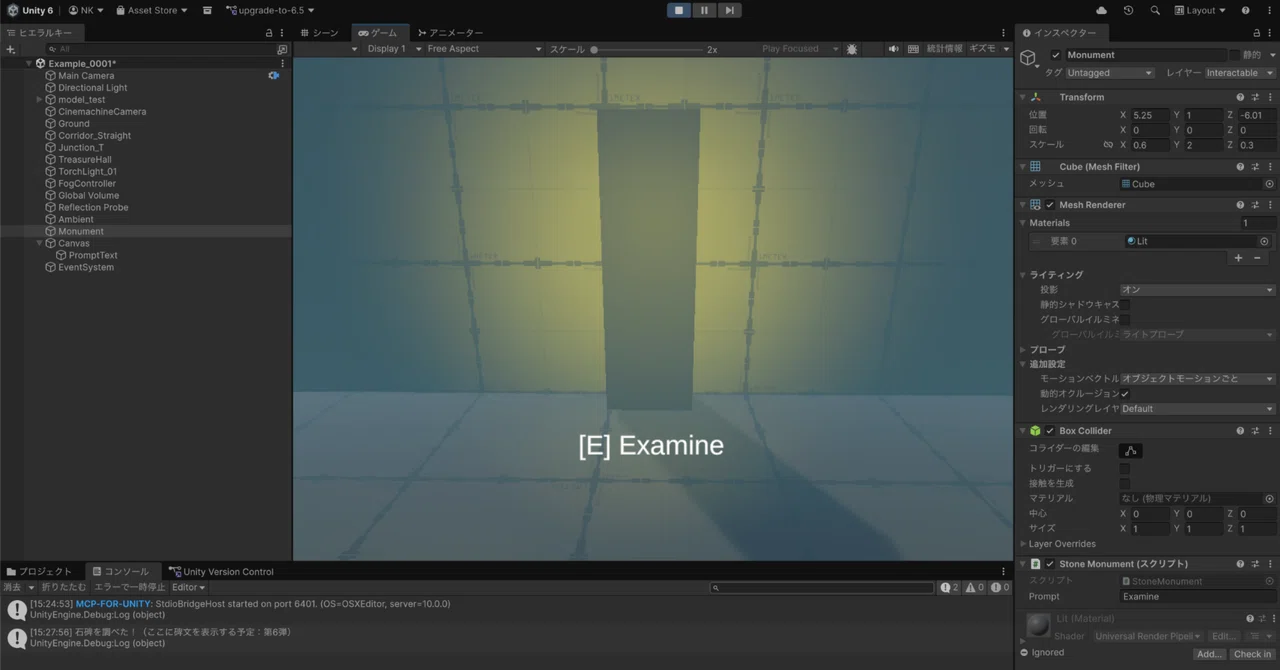Toggle Monument active checkbox
The height and width of the screenshot is (670, 1280).
tap(1056, 55)
